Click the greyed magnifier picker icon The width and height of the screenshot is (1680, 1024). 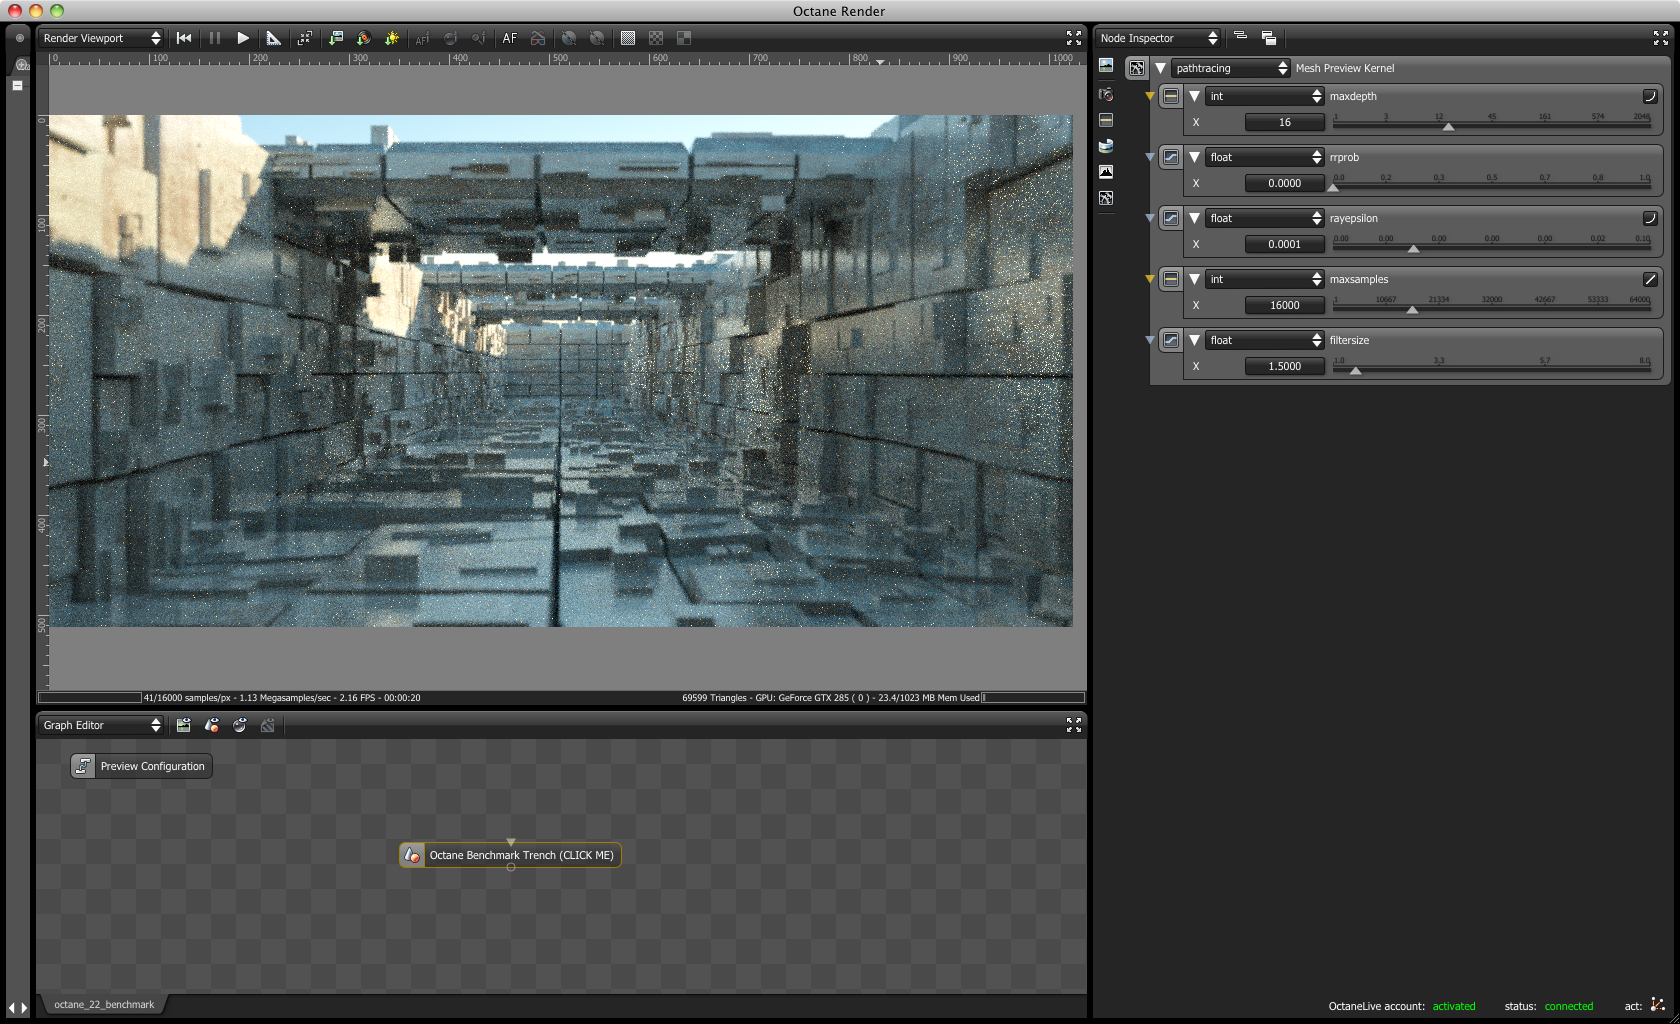(479, 38)
